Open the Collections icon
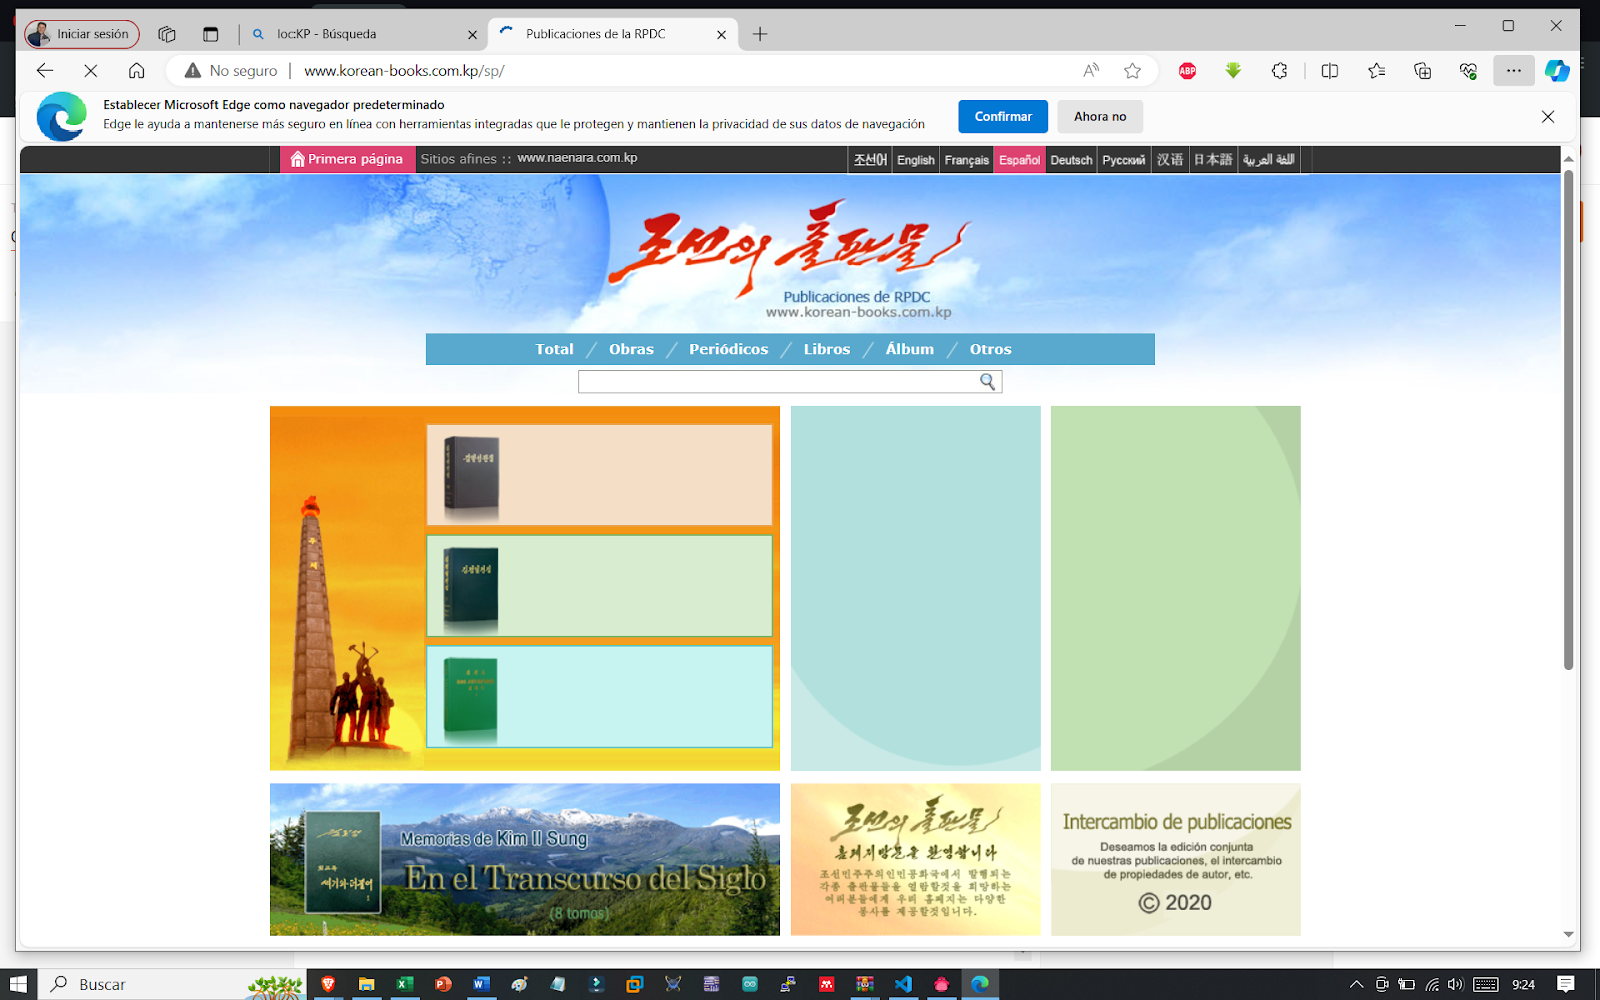The width and height of the screenshot is (1600, 1000). tap(1423, 71)
